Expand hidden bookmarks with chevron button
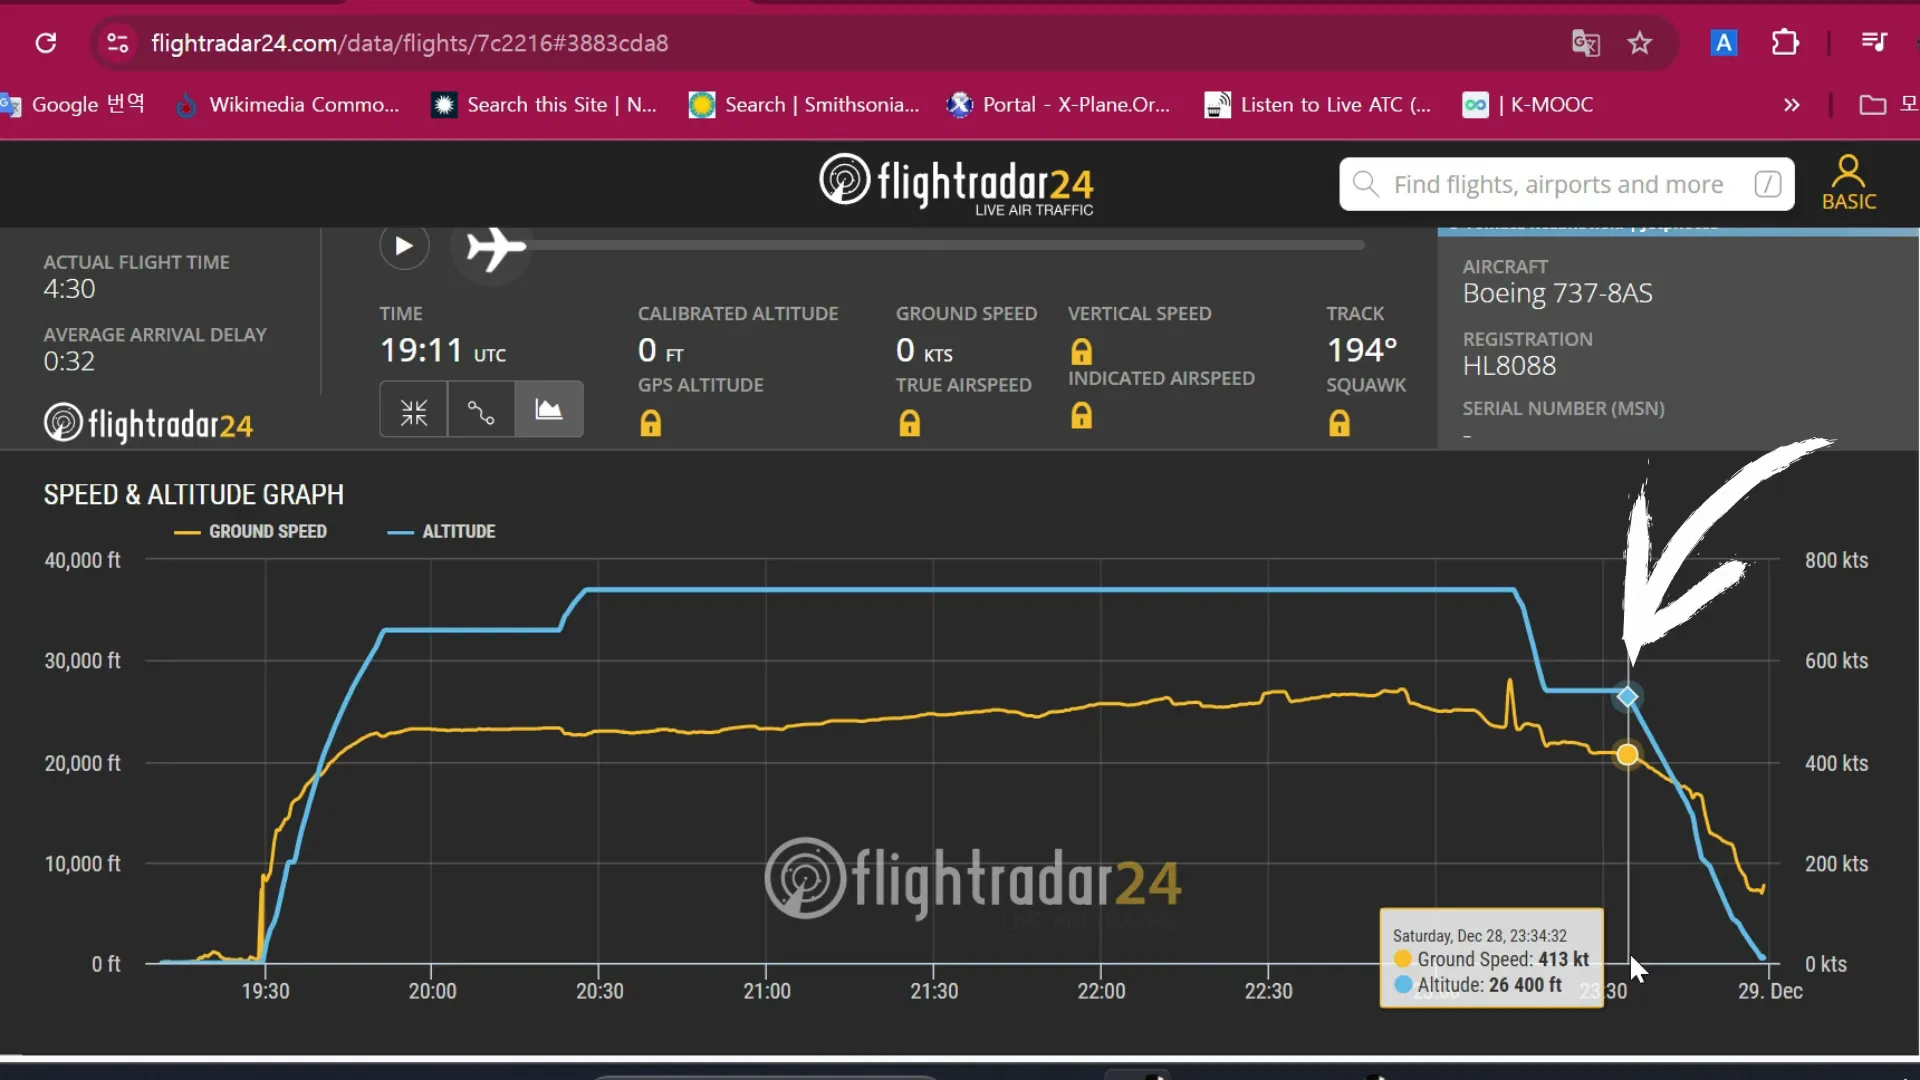This screenshot has height=1080, width=1920. pos(1792,104)
